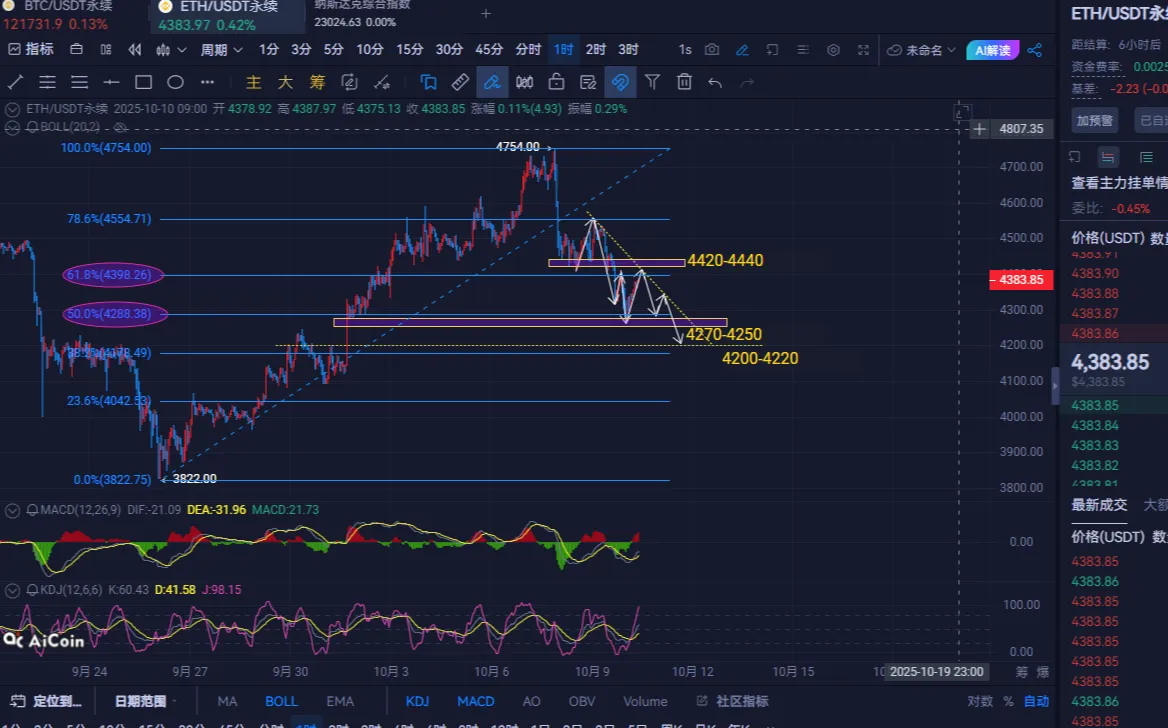Select the trend line drawing tool

tap(16, 82)
